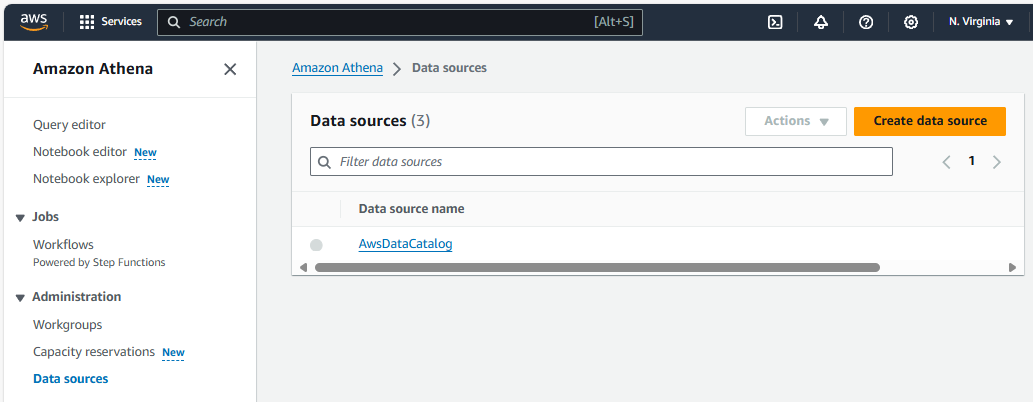The width and height of the screenshot is (1033, 402).
Task: Collapse the Jobs section
Action: (20, 217)
